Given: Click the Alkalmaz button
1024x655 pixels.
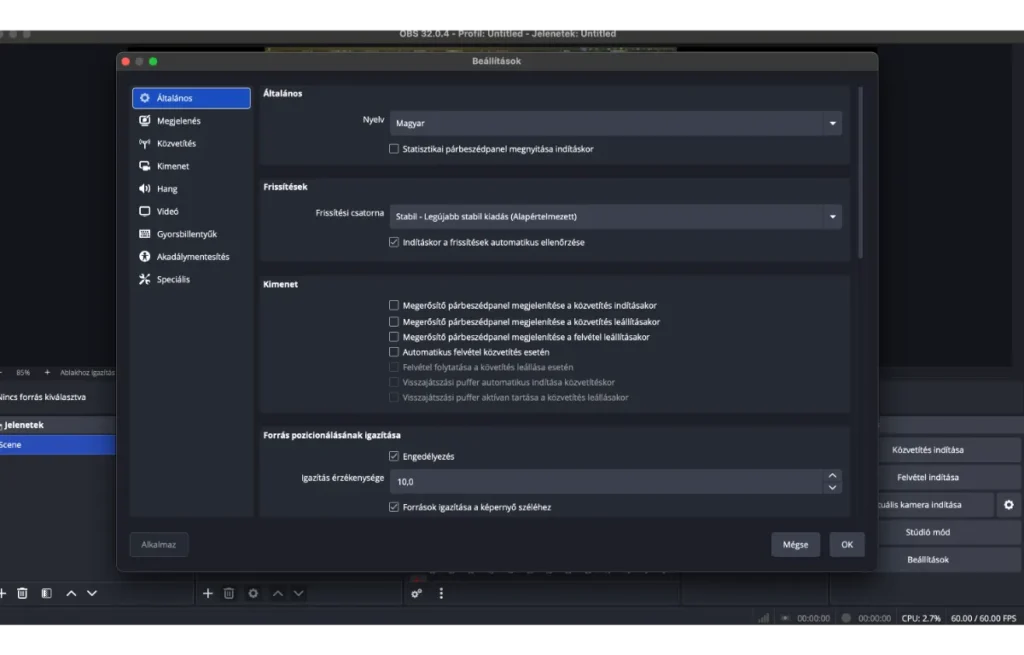Looking at the screenshot, I should (x=159, y=545).
